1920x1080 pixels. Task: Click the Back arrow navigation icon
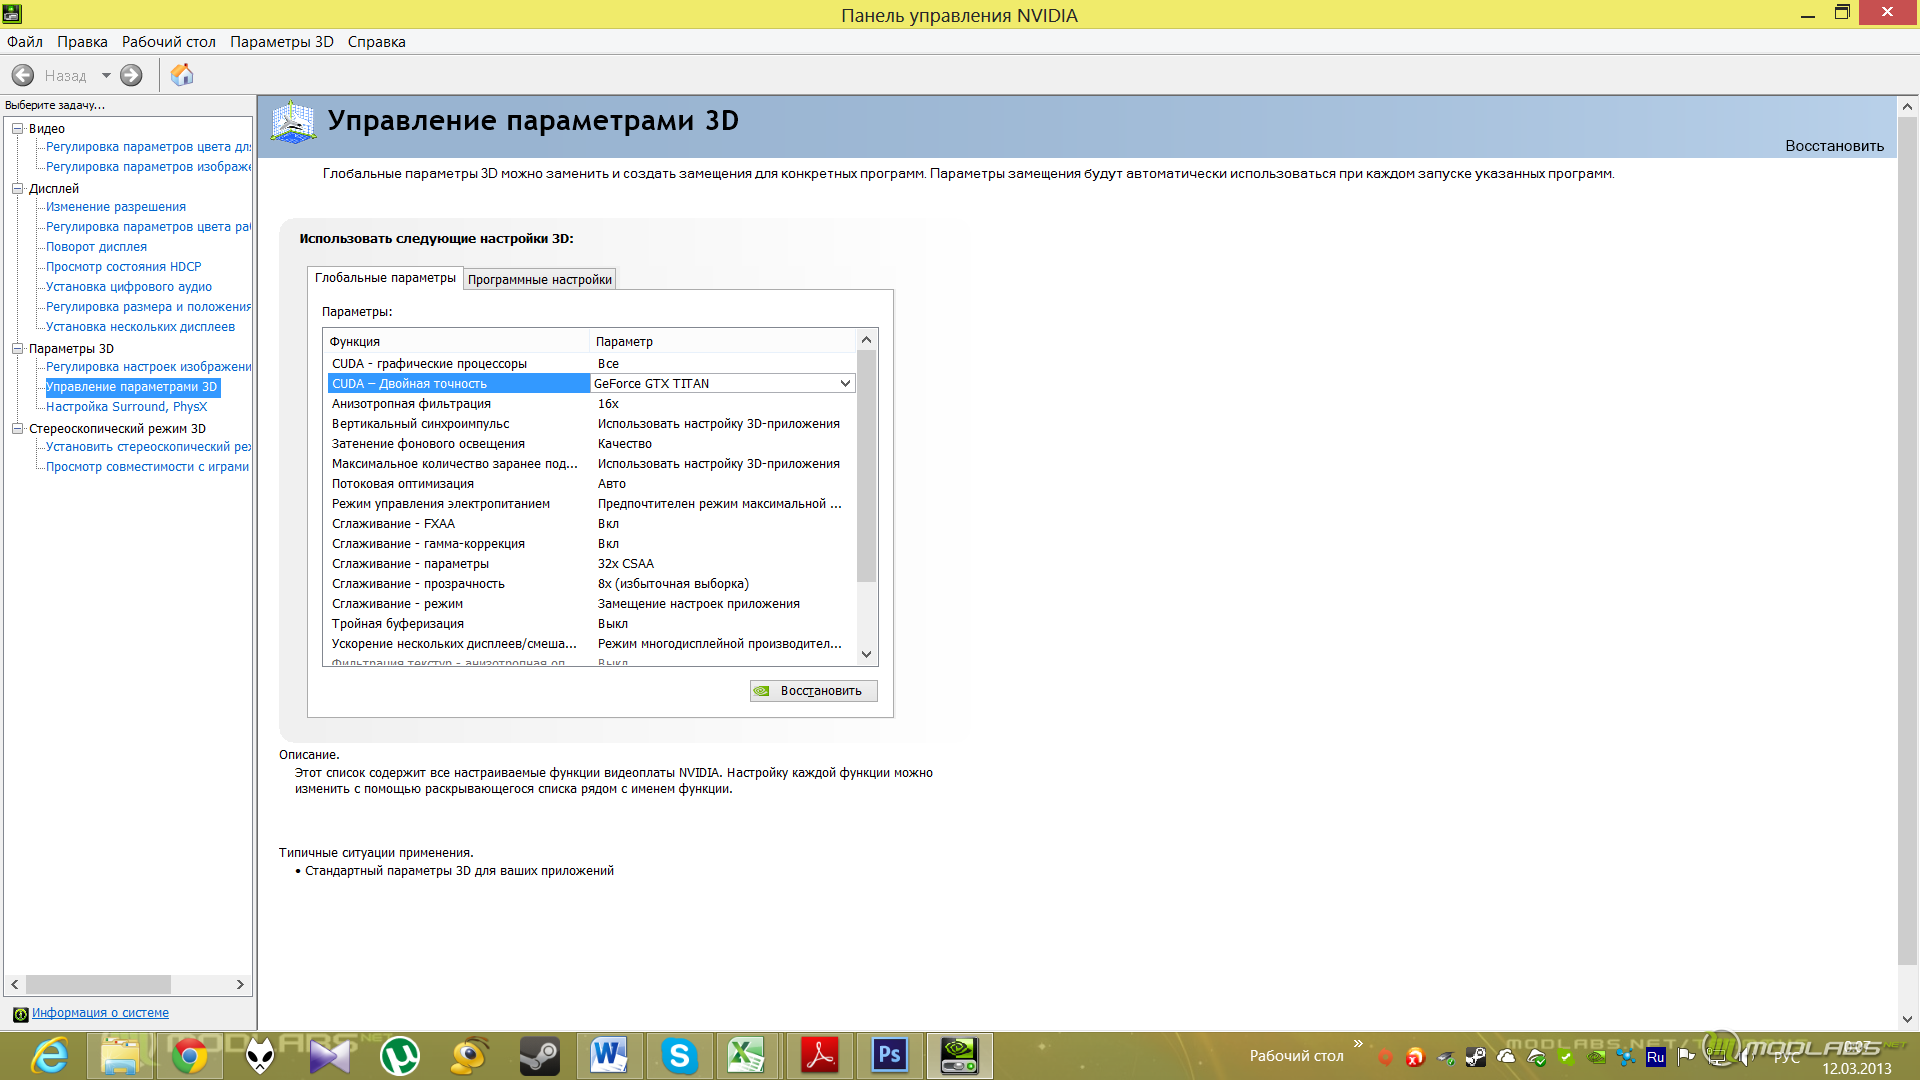[x=23, y=75]
